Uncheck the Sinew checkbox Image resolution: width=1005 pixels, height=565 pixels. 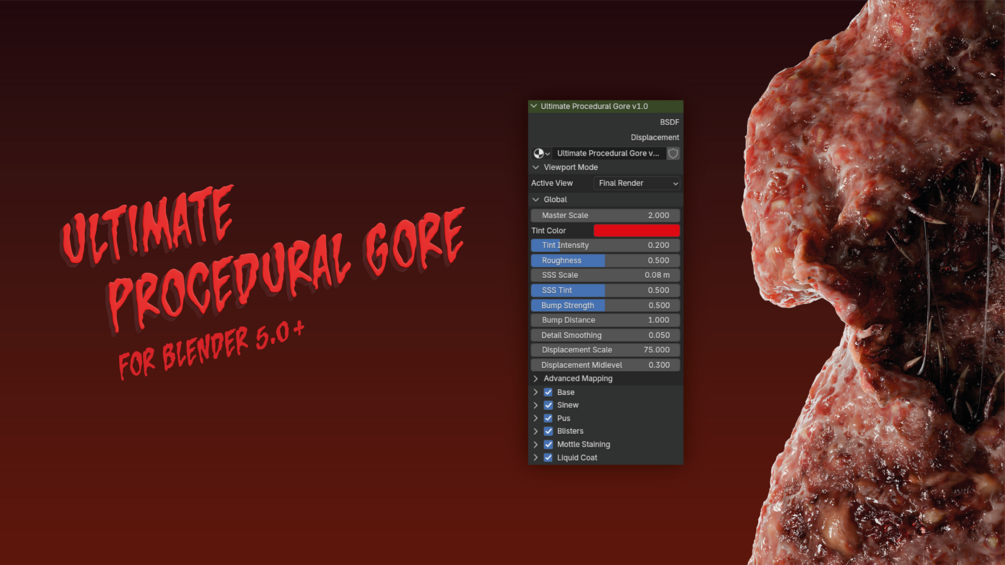click(x=548, y=405)
